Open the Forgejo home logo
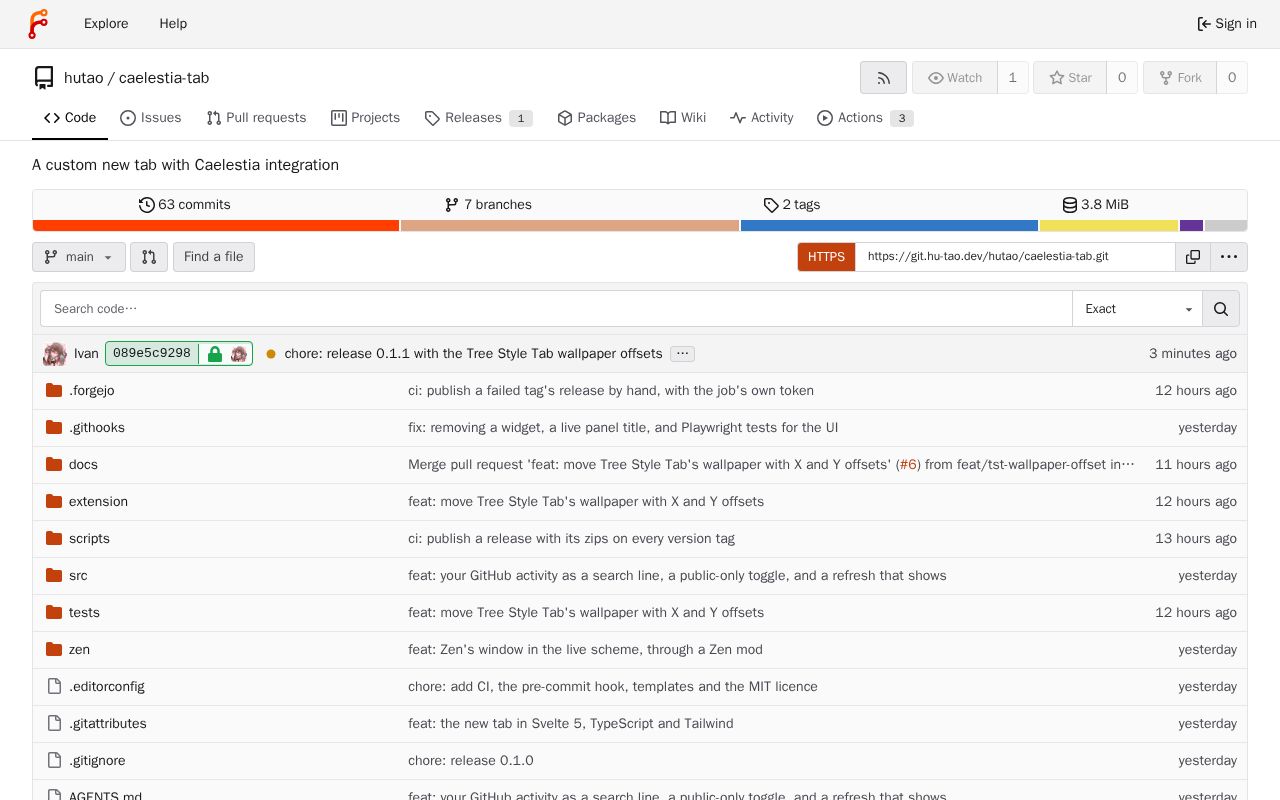The image size is (1280, 800). [38, 24]
